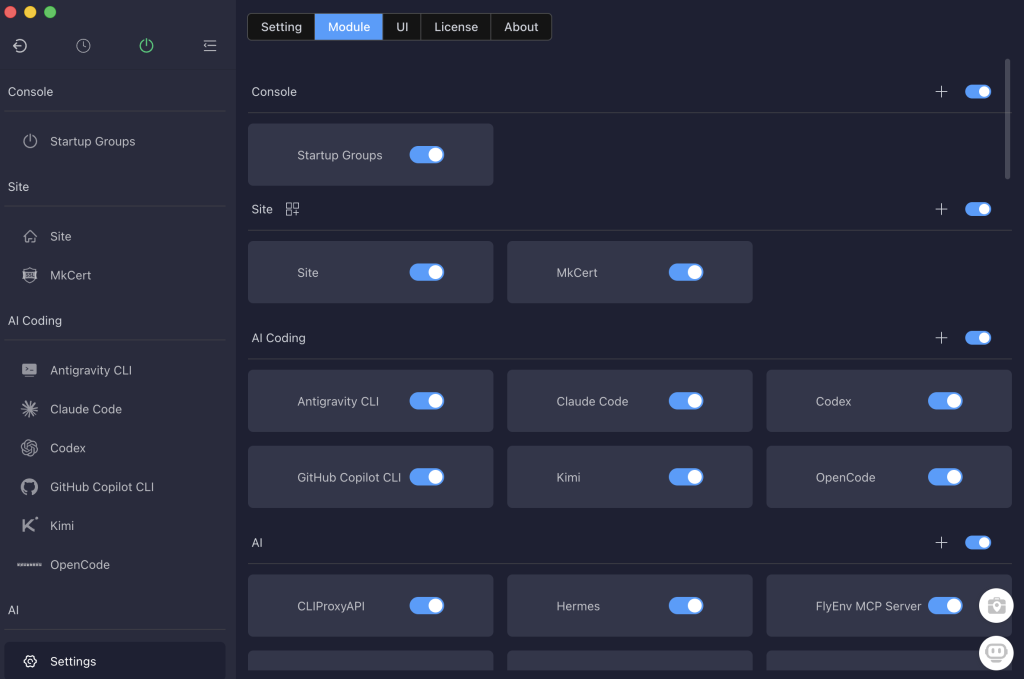Turn off the Codex module switch
1024x679 pixels.
coord(945,401)
